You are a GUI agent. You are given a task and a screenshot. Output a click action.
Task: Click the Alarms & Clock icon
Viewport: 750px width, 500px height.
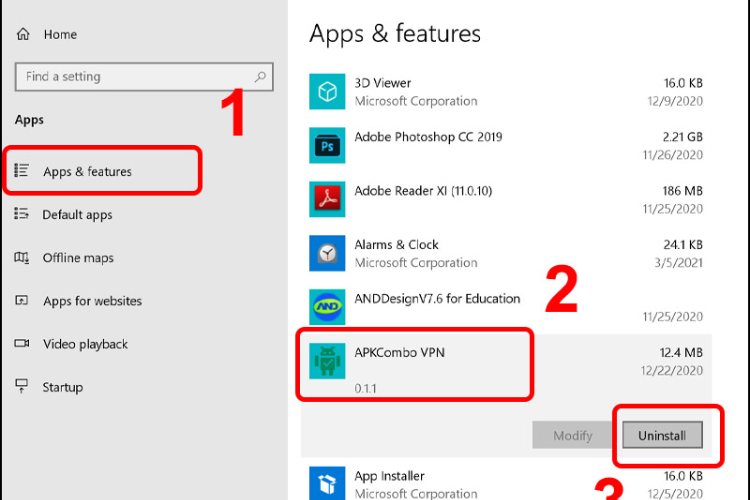pos(327,254)
